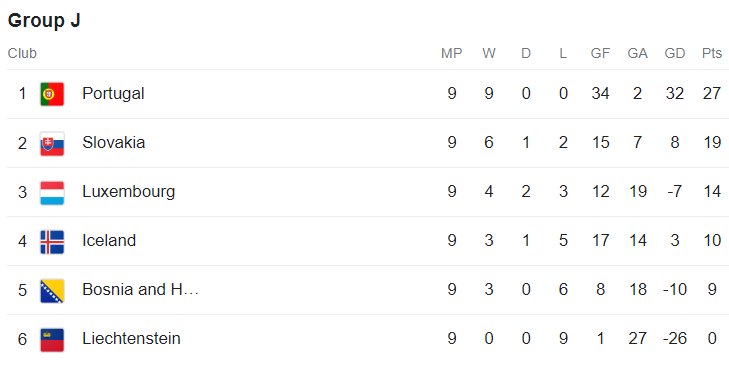Click the Bosnia and Herzegovina flag icon
Screen dimensions: 729x369
tap(52, 291)
